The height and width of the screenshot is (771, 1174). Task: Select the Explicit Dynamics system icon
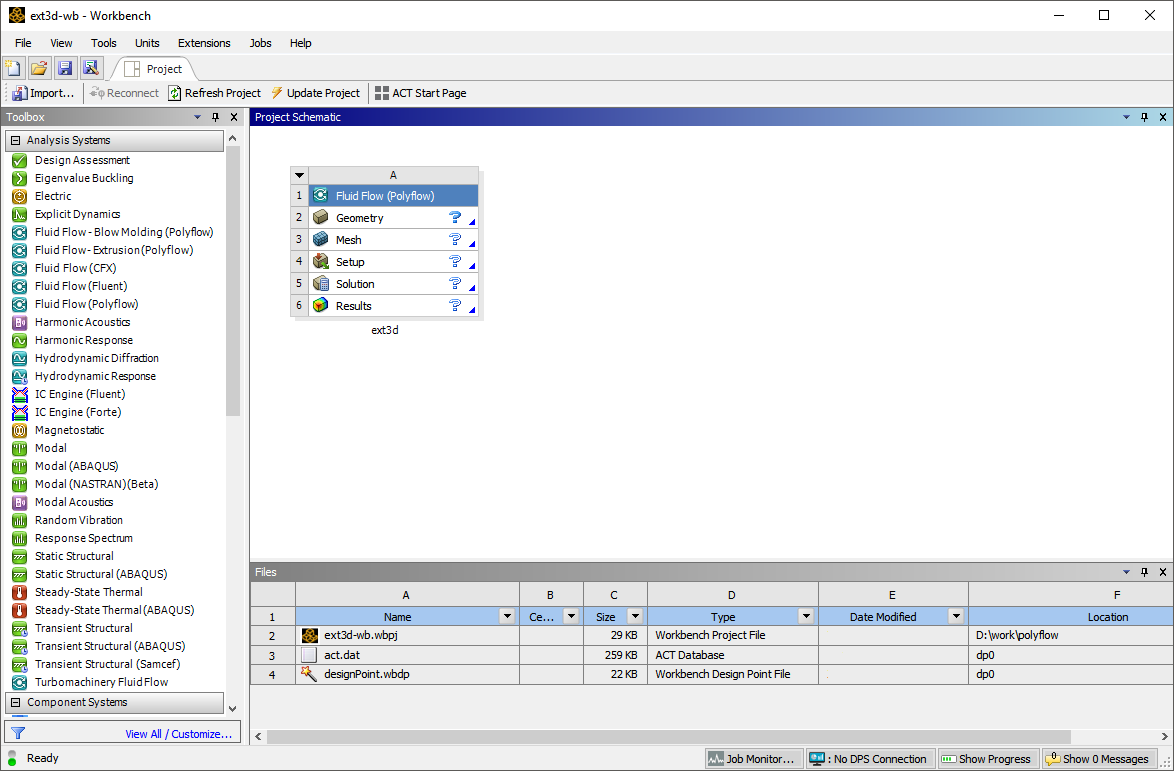(x=20, y=214)
